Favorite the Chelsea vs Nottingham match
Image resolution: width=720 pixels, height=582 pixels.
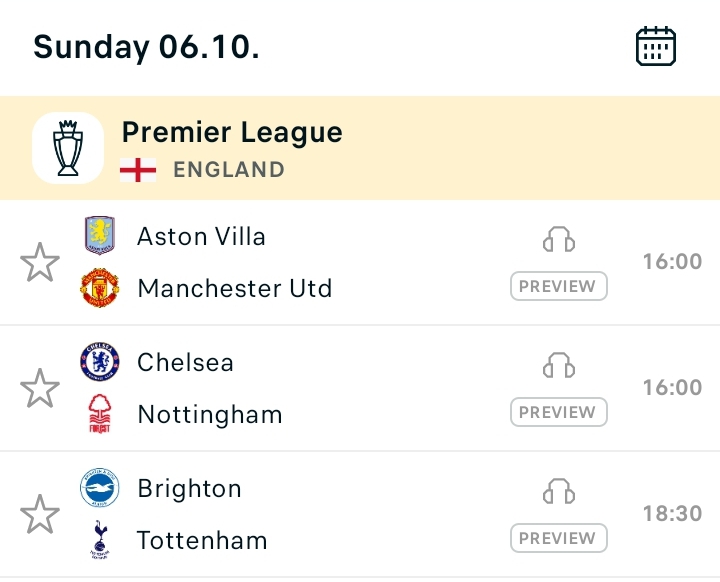pyautogui.click(x=40, y=388)
